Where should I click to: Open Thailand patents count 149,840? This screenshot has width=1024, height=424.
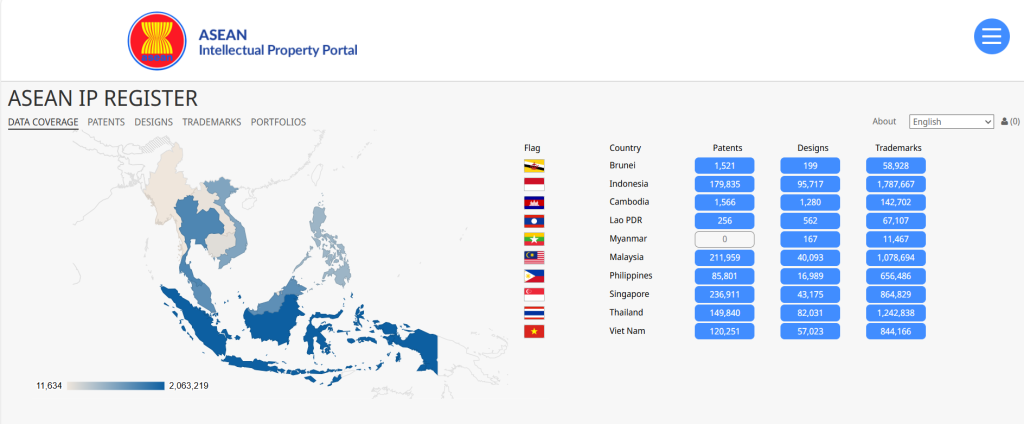pyautogui.click(x=724, y=313)
